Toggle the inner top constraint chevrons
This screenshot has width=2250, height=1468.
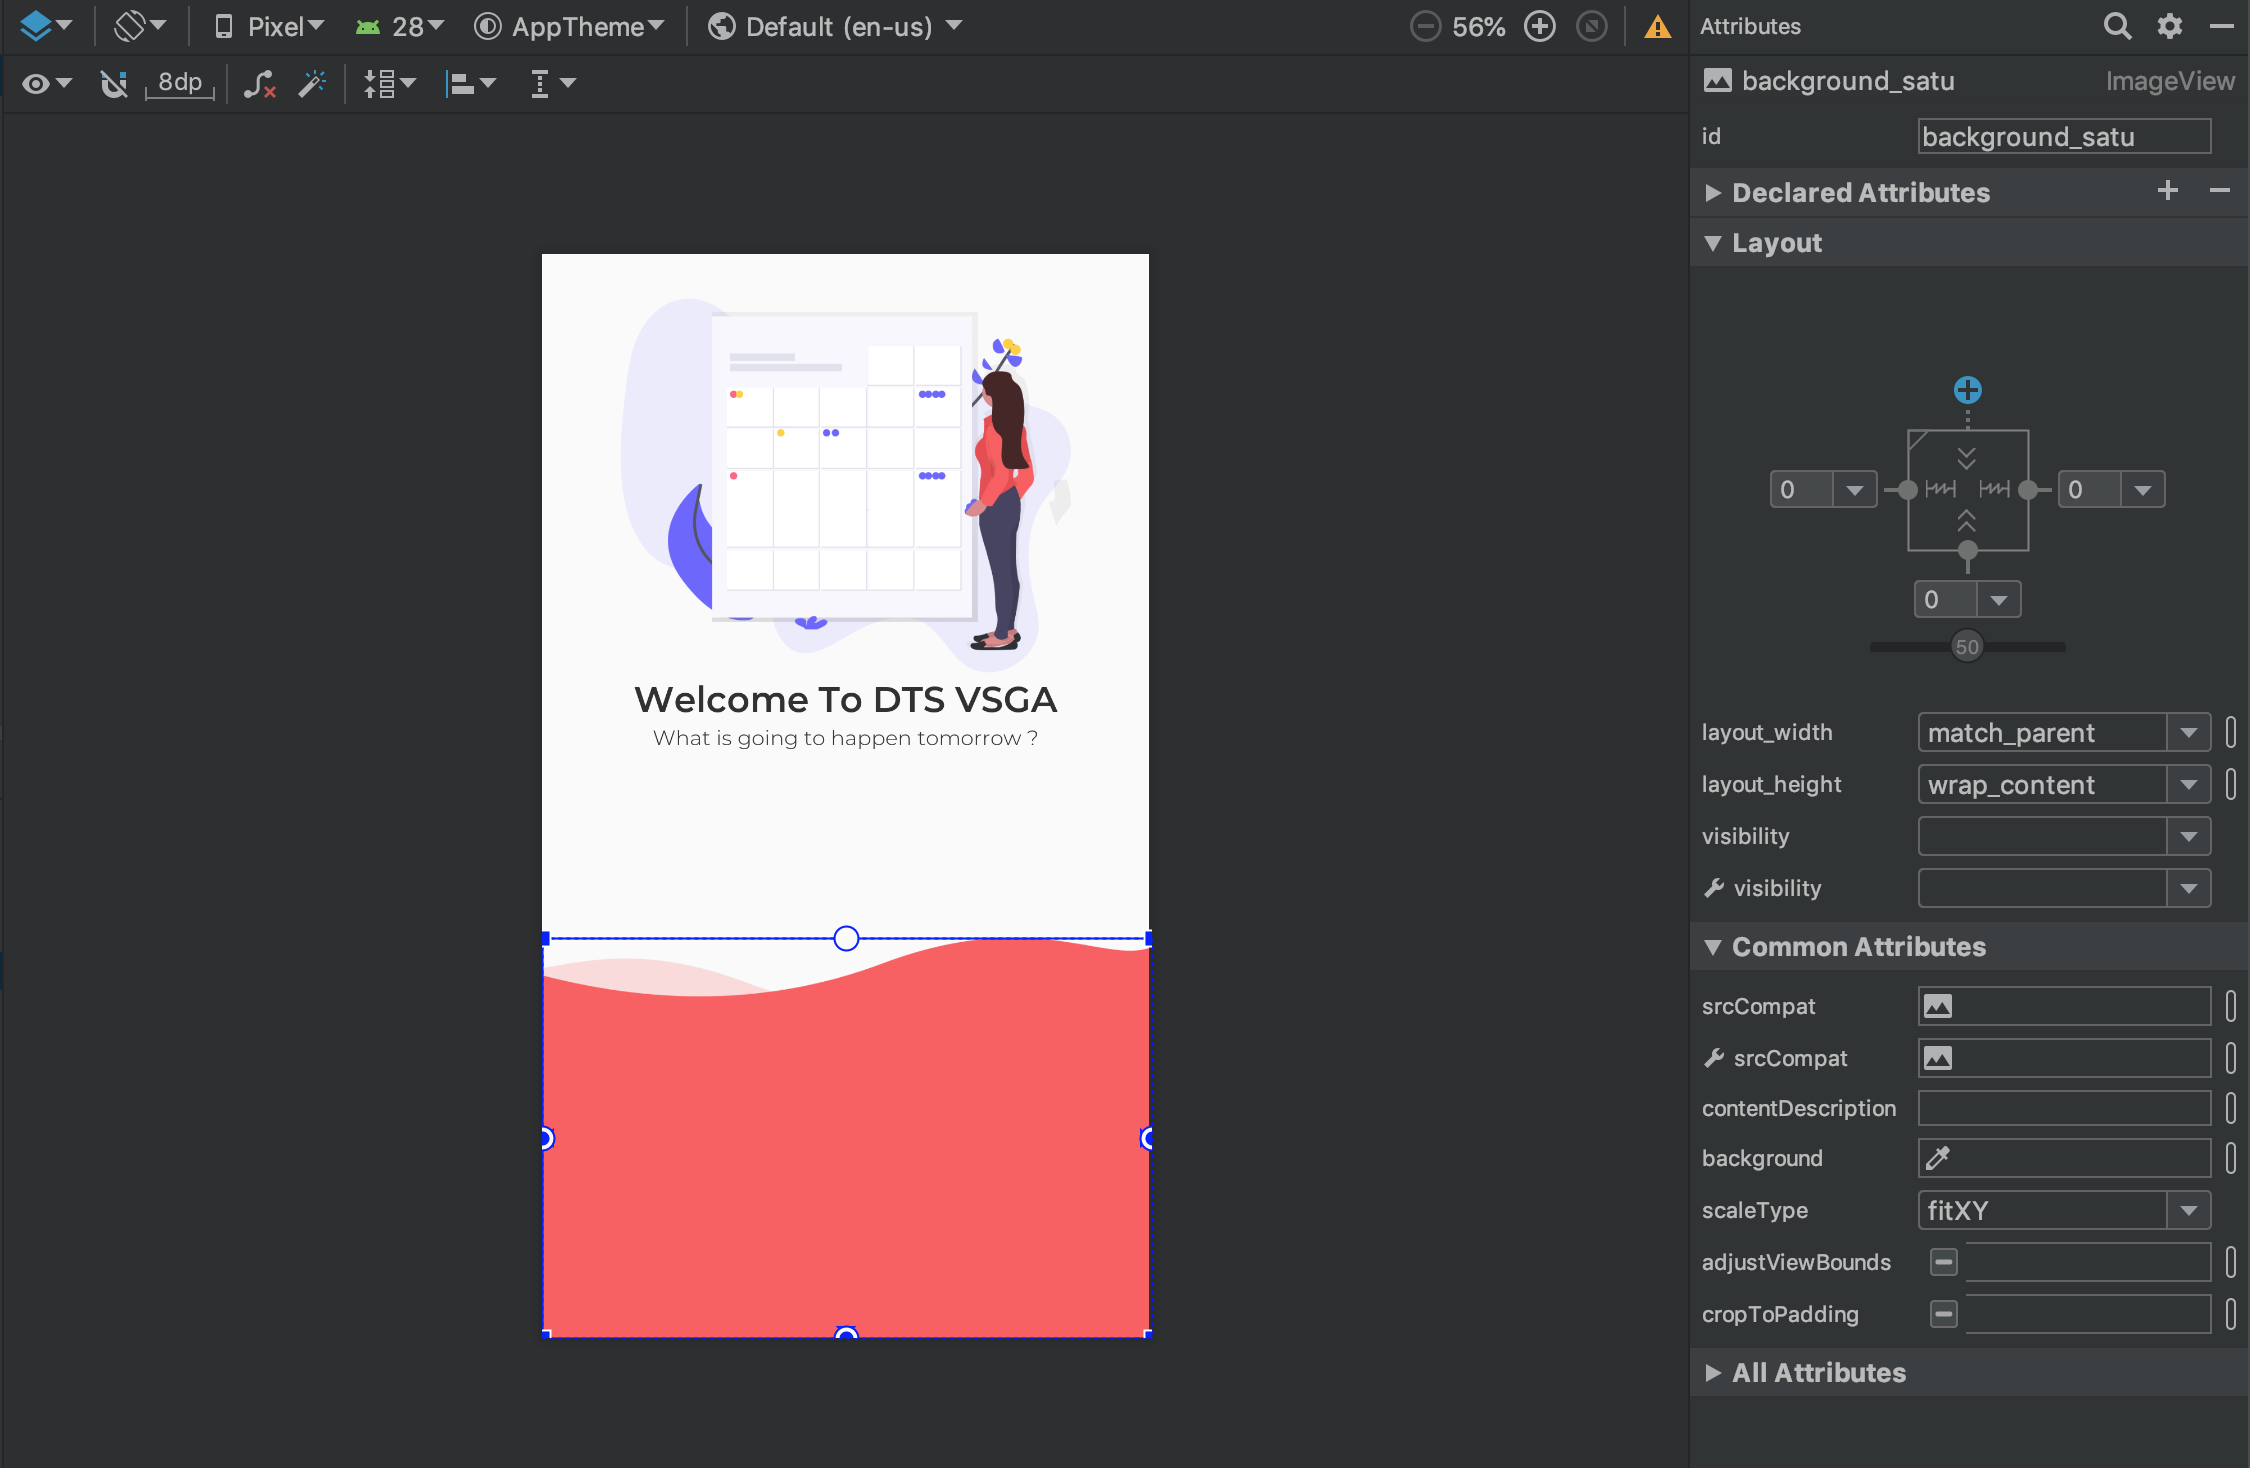coord(1967,458)
